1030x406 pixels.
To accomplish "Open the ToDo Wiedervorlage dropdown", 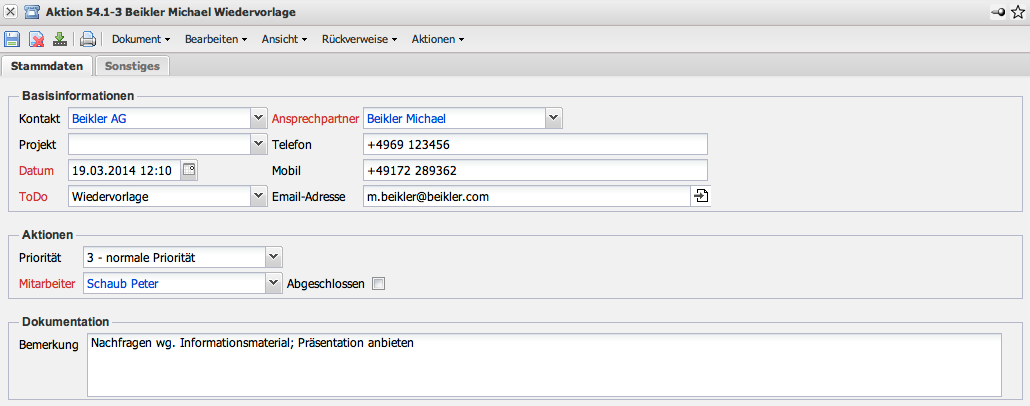I will tap(256, 197).
